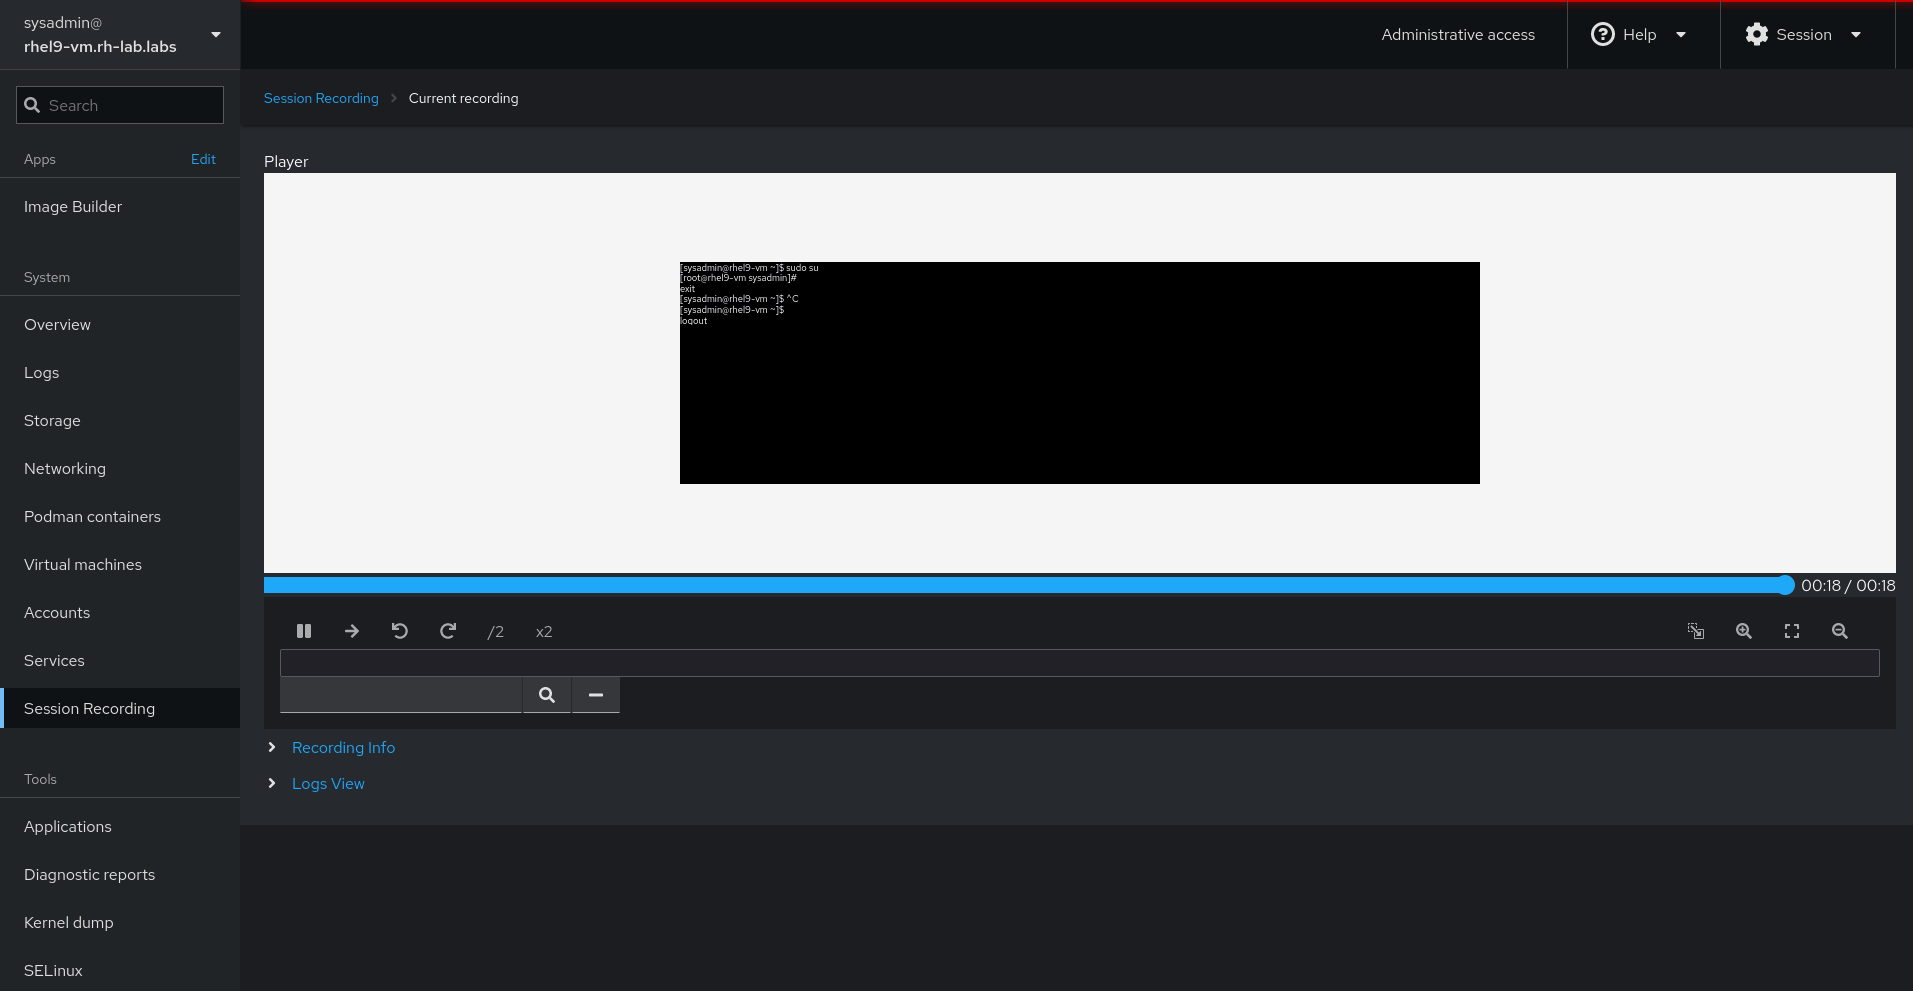
Task: Click the drag-to-pan icon in player
Action: point(1696,631)
